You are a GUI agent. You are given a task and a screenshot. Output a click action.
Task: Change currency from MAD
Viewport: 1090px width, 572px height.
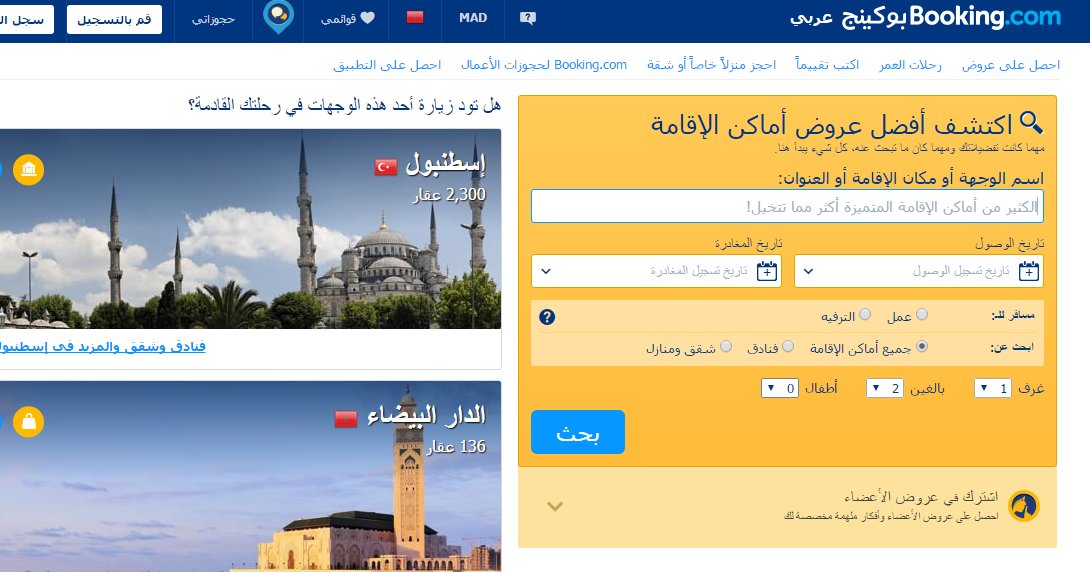click(473, 18)
